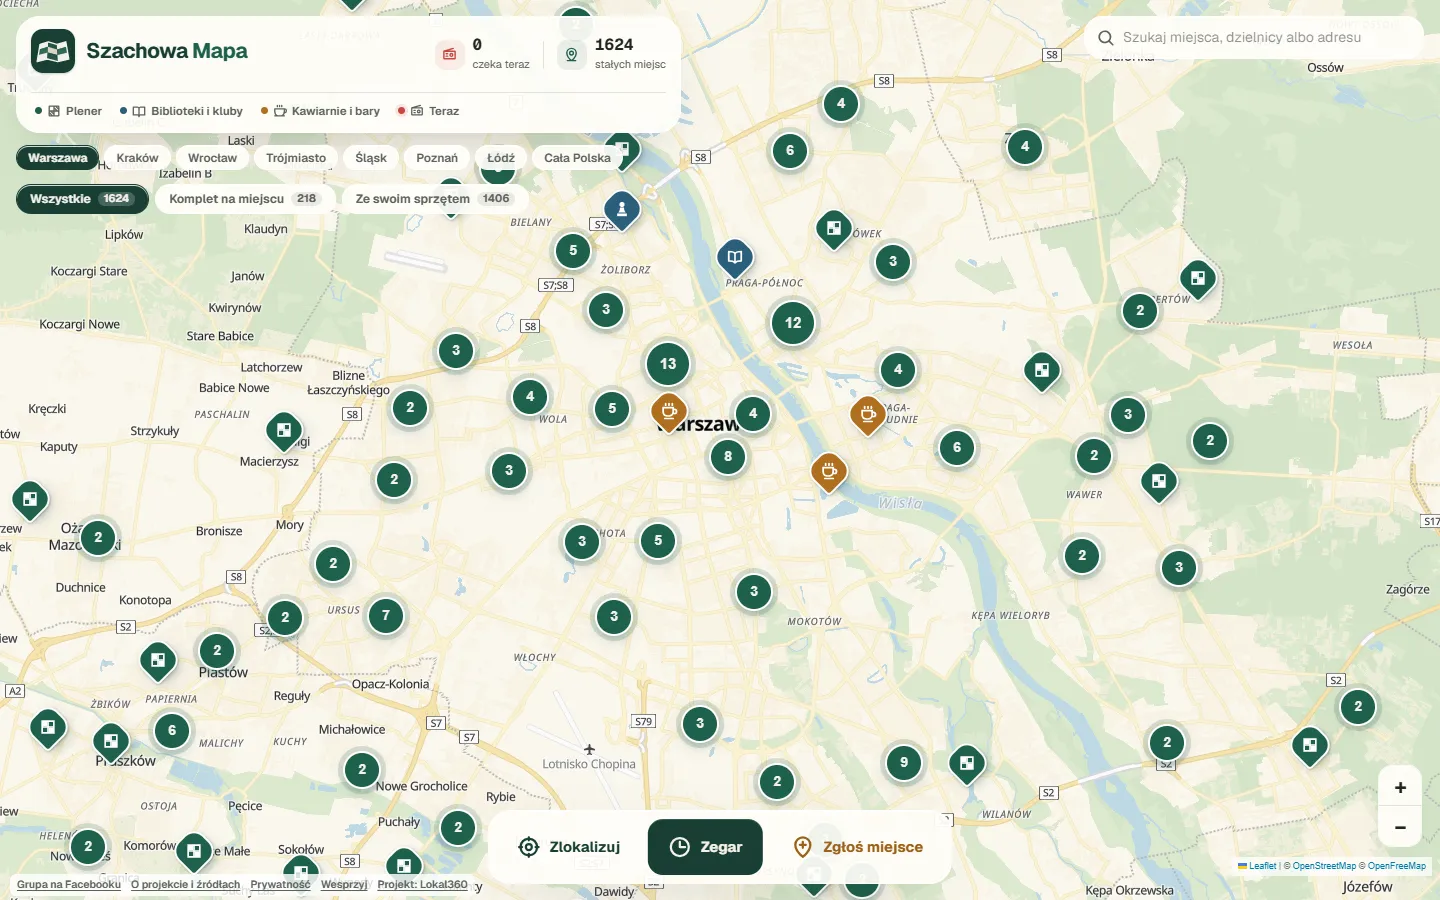The height and width of the screenshot is (900, 1440).
Task: Switch to the Śląsk region tab
Action: (x=370, y=158)
